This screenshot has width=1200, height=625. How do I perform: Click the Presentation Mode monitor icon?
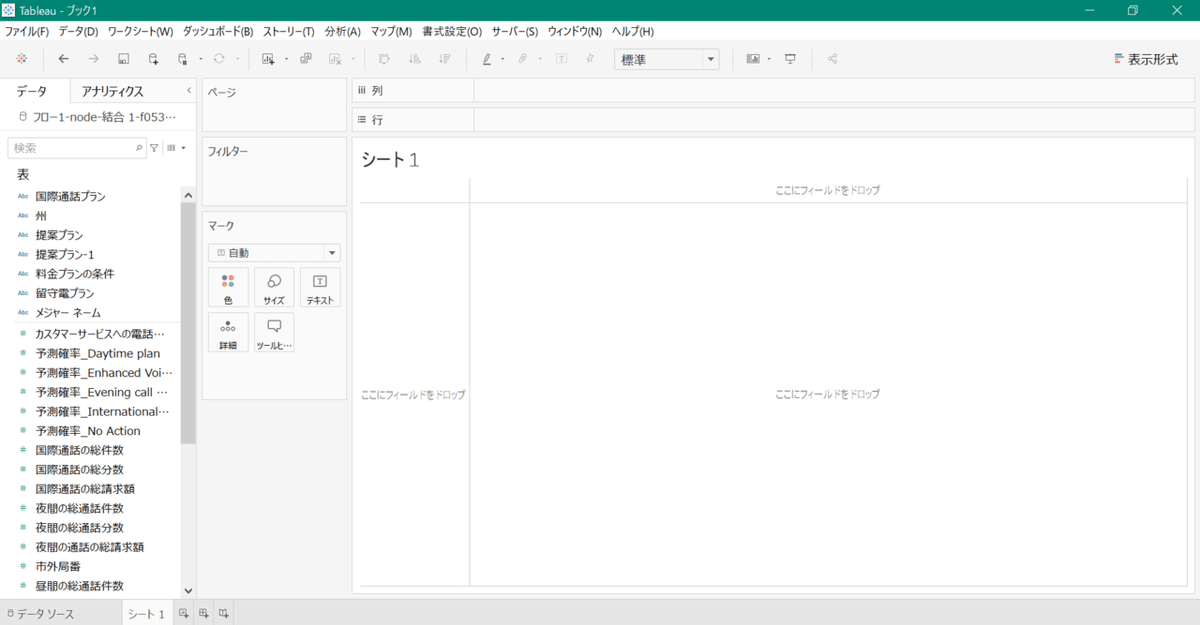point(790,59)
